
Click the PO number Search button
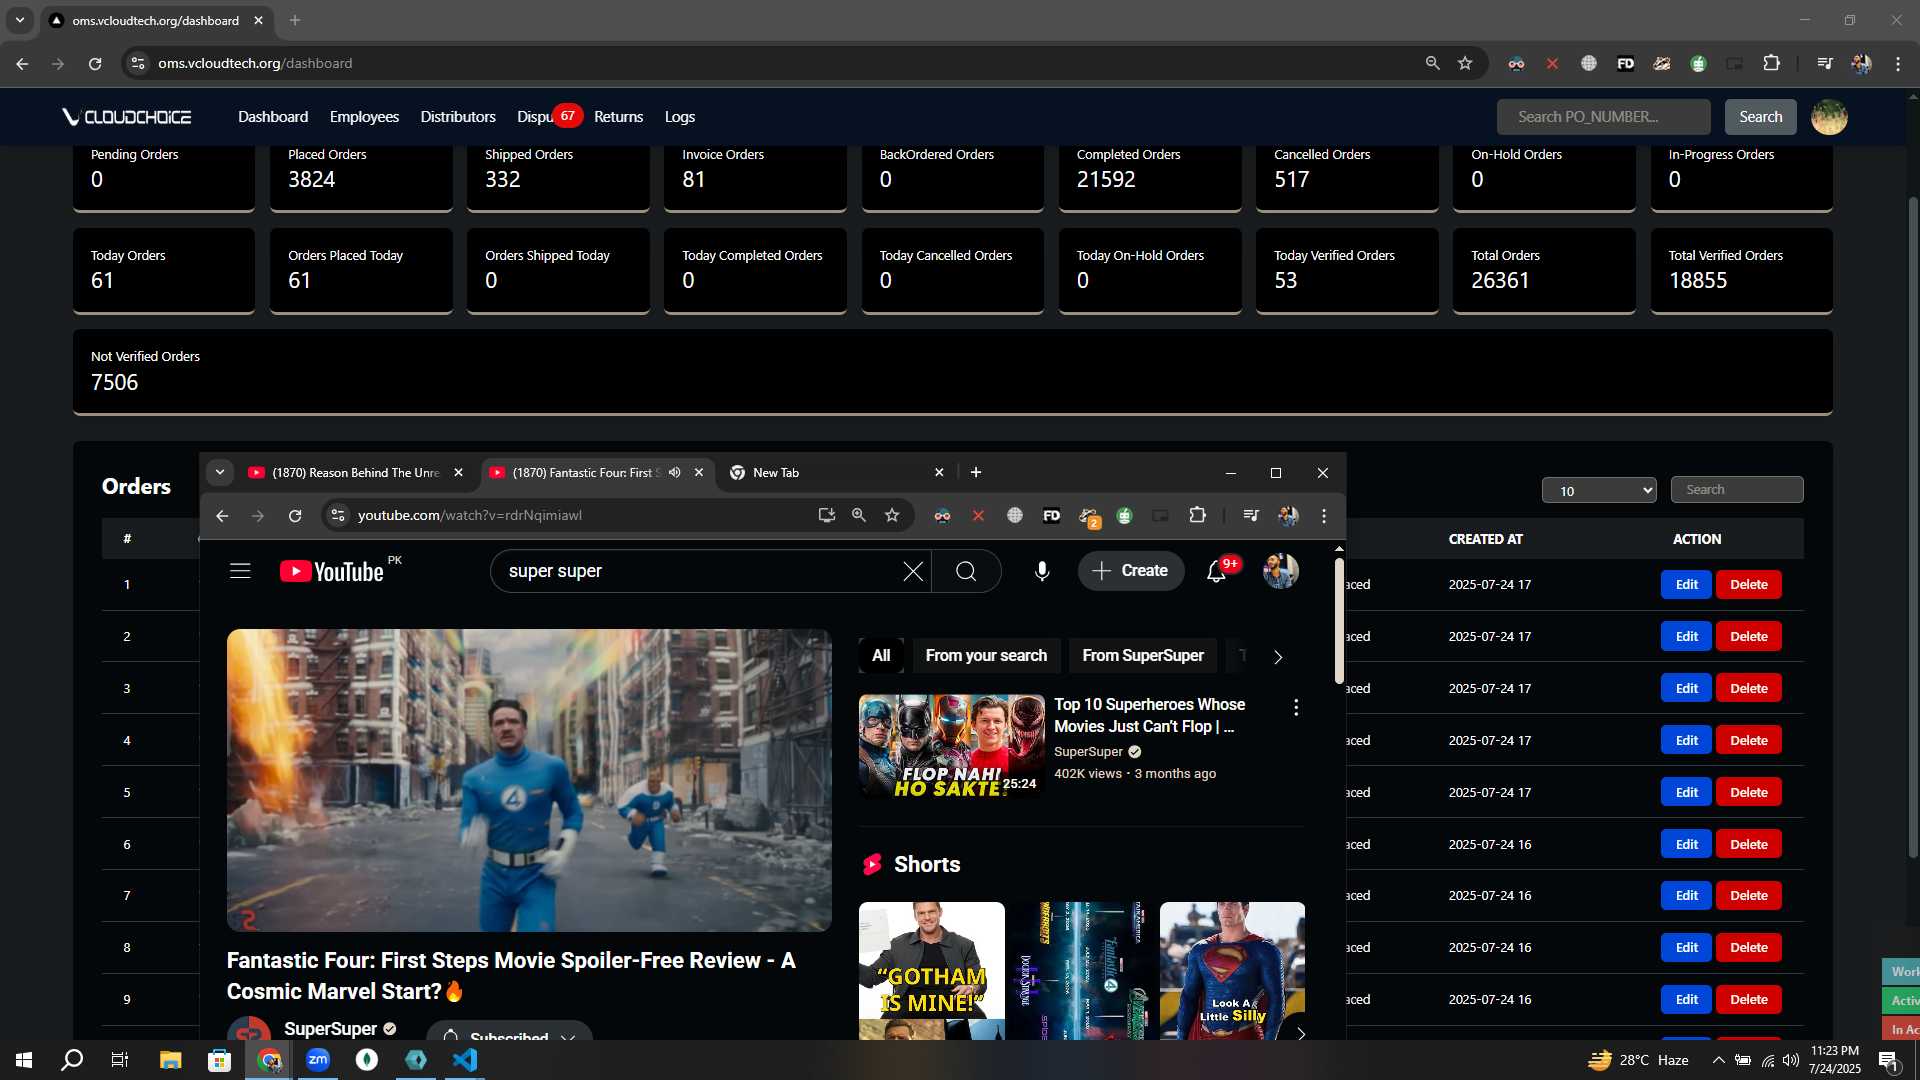click(1760, 117)
